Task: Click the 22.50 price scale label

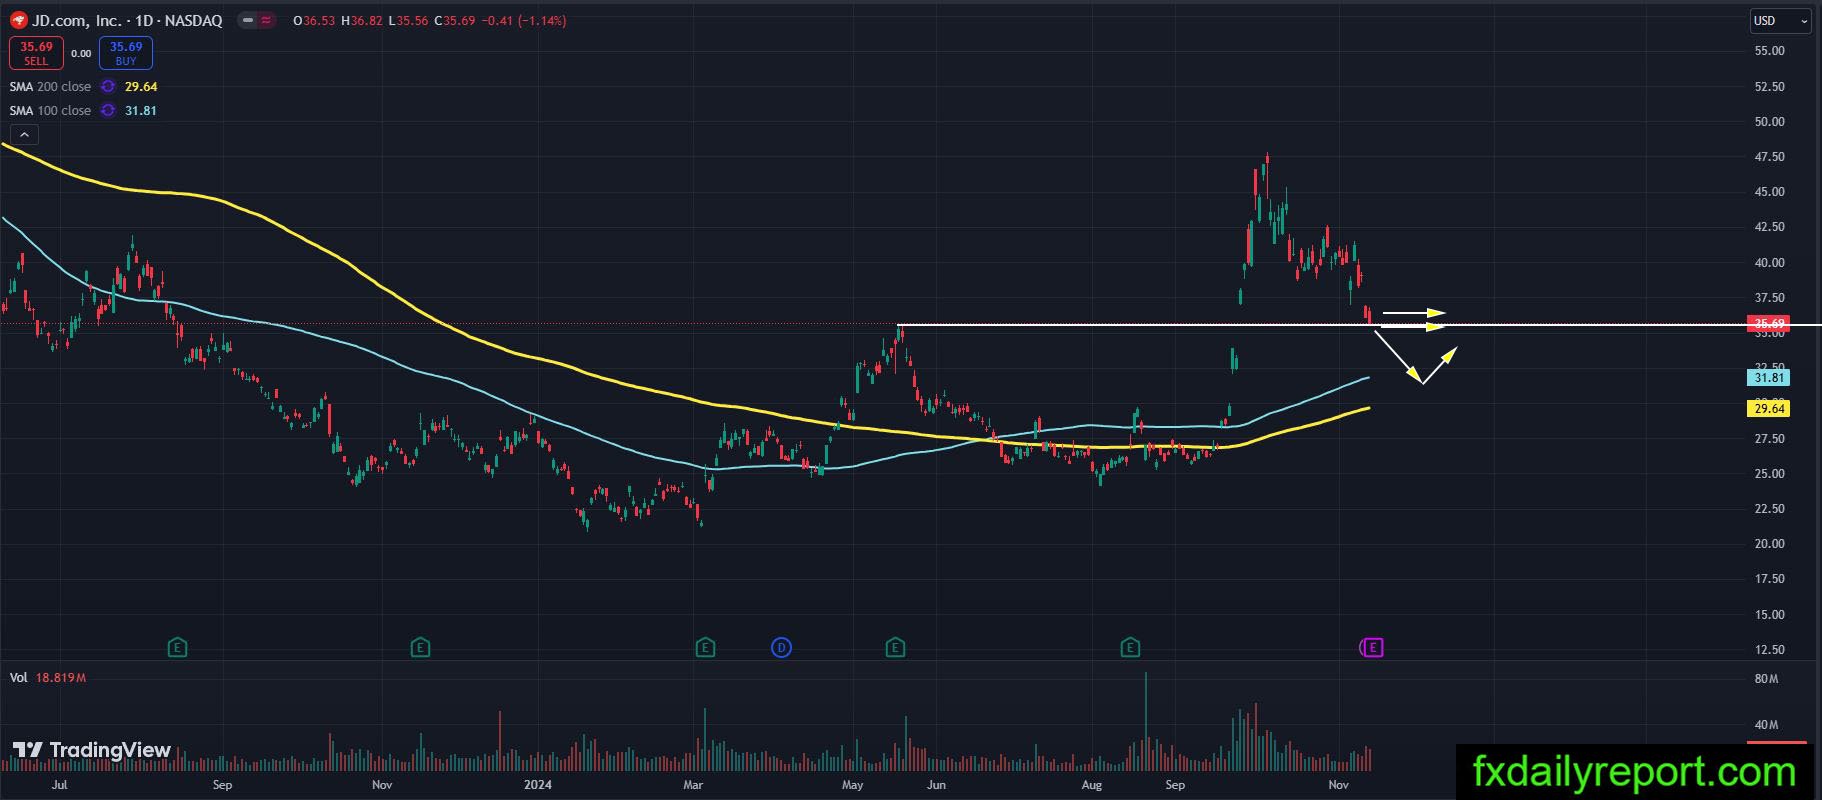Action: click(1769, 509)
